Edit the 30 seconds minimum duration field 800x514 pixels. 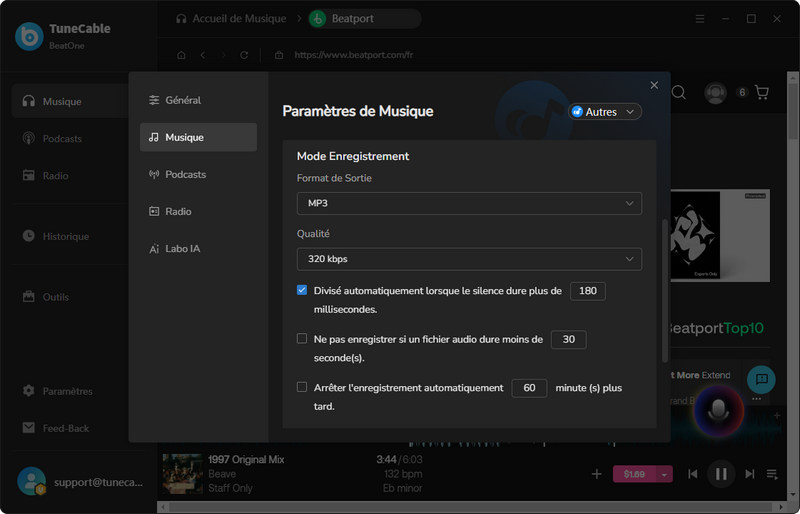[569, 339]
